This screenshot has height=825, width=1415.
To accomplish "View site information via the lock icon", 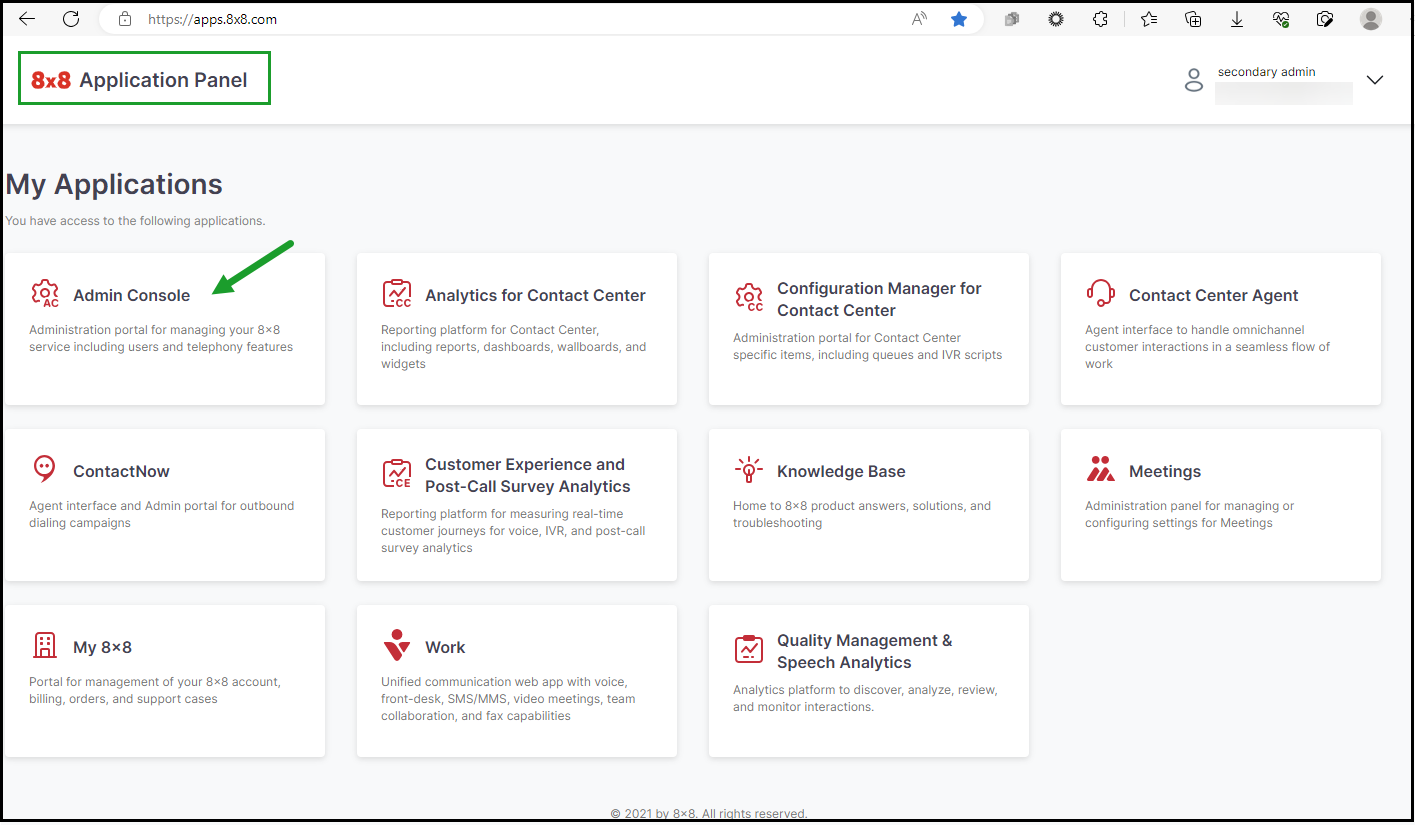I will (125, 19).
